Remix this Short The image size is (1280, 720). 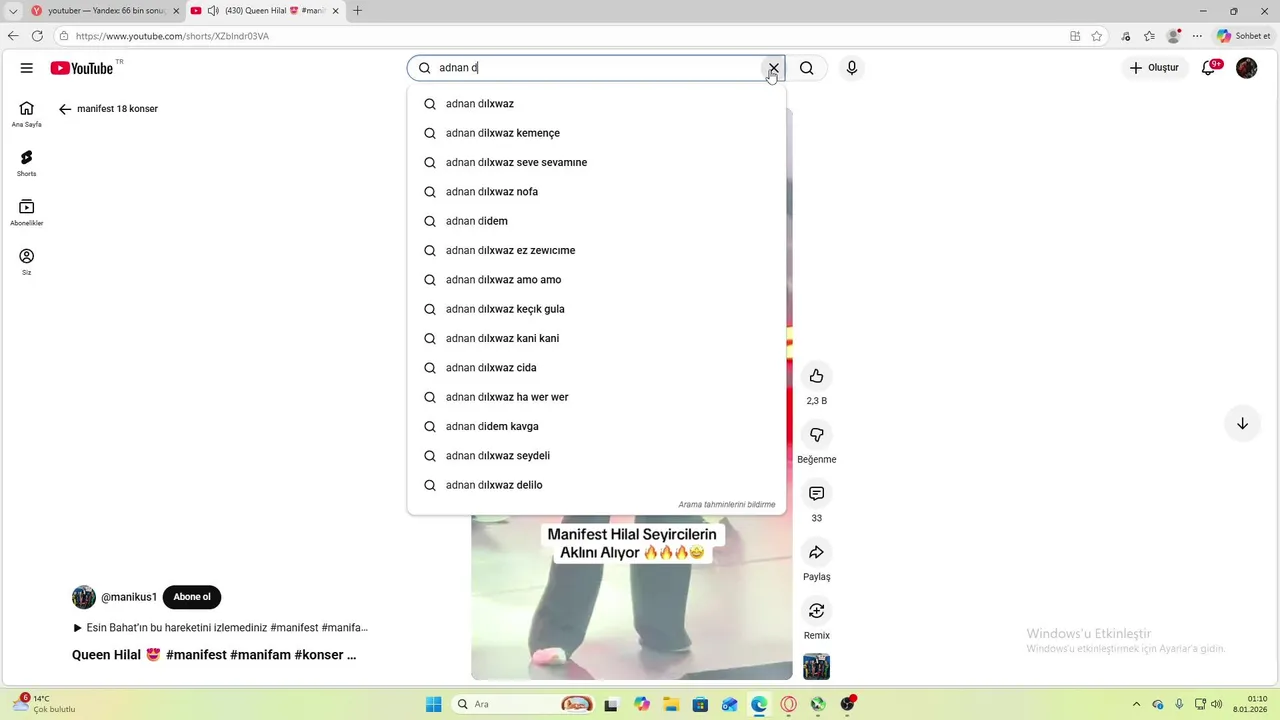pyautogui.click(x=817, y=611)
